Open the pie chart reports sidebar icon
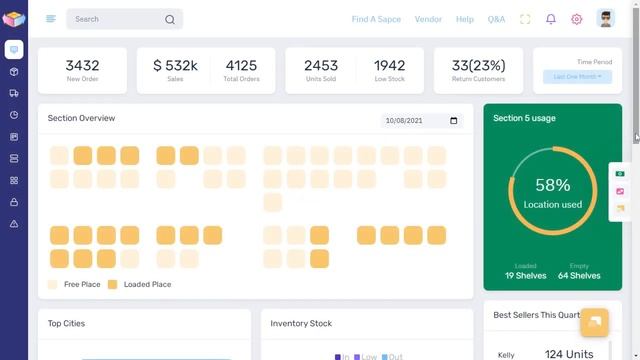Image resolution: width=640 pixels, height=360 pixels. point(14,115)
